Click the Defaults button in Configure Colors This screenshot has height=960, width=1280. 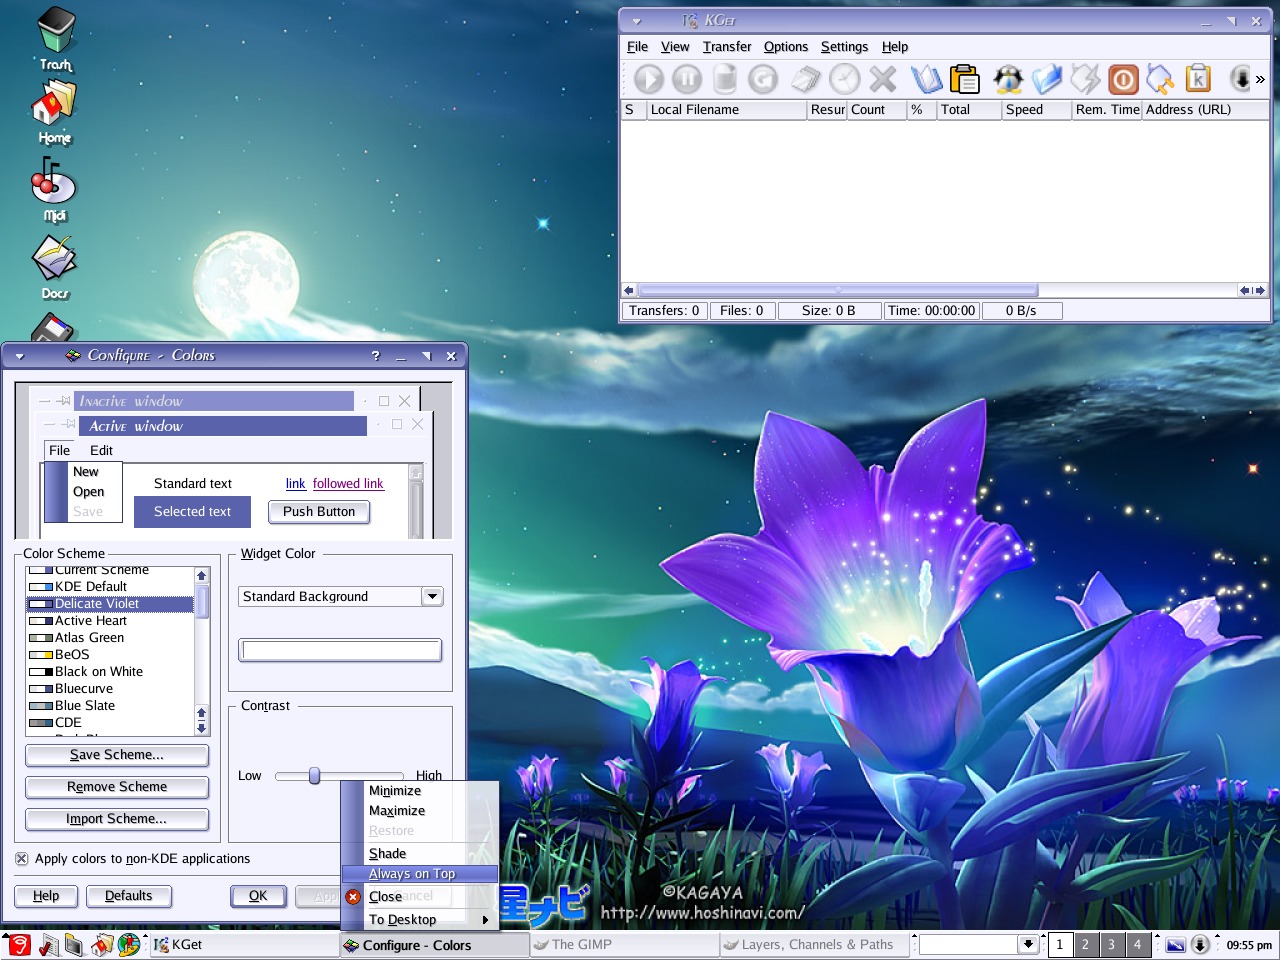129,896
